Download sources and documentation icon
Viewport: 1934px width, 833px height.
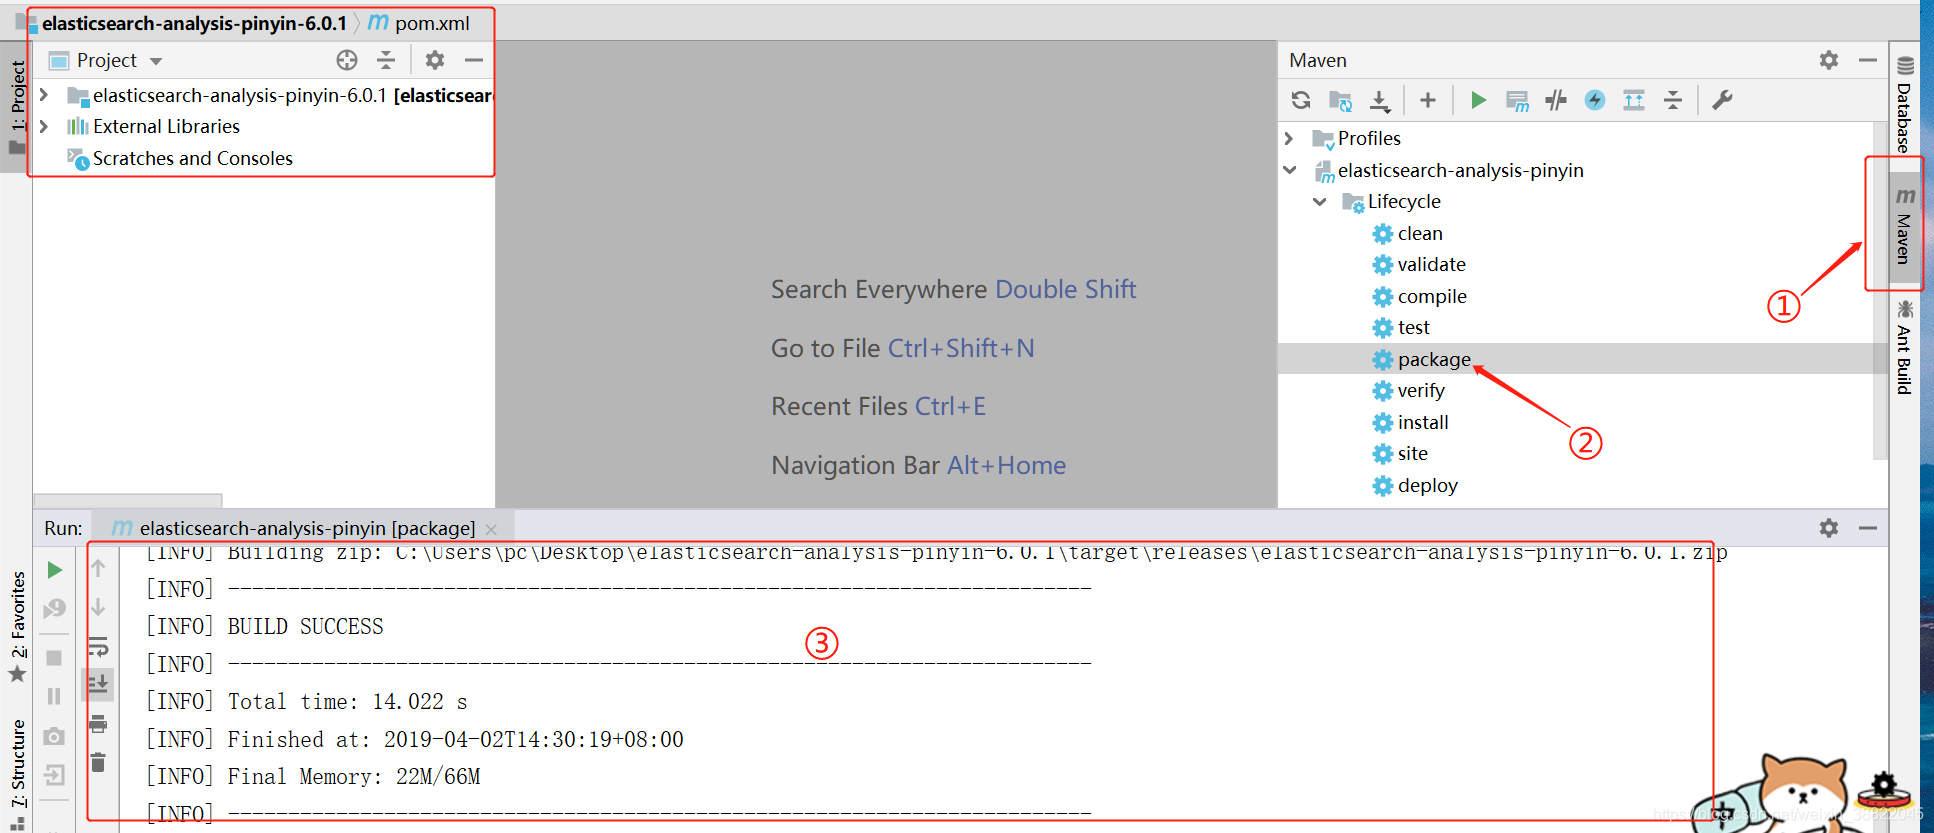point(1380,100)
